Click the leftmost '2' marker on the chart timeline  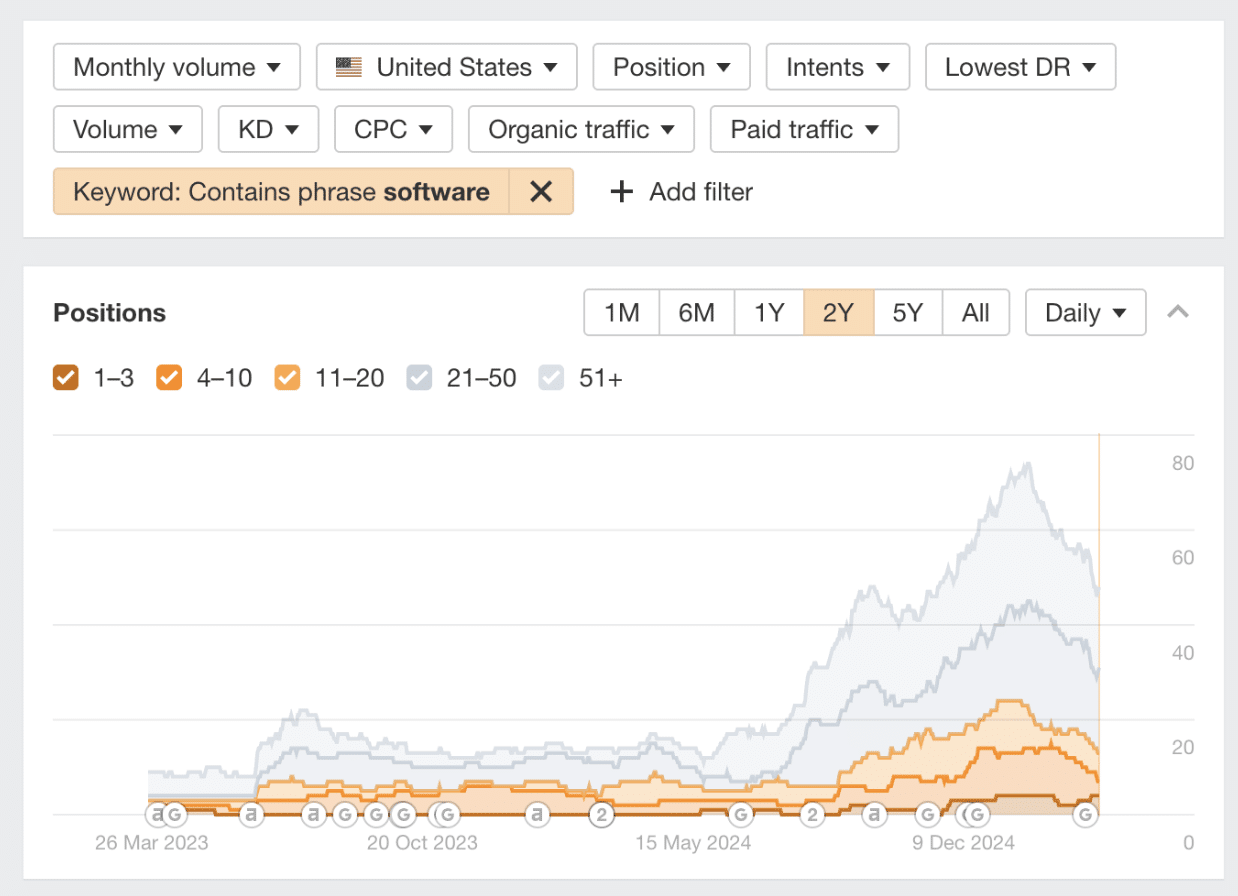pyautogui.click(x=602, y=815)
